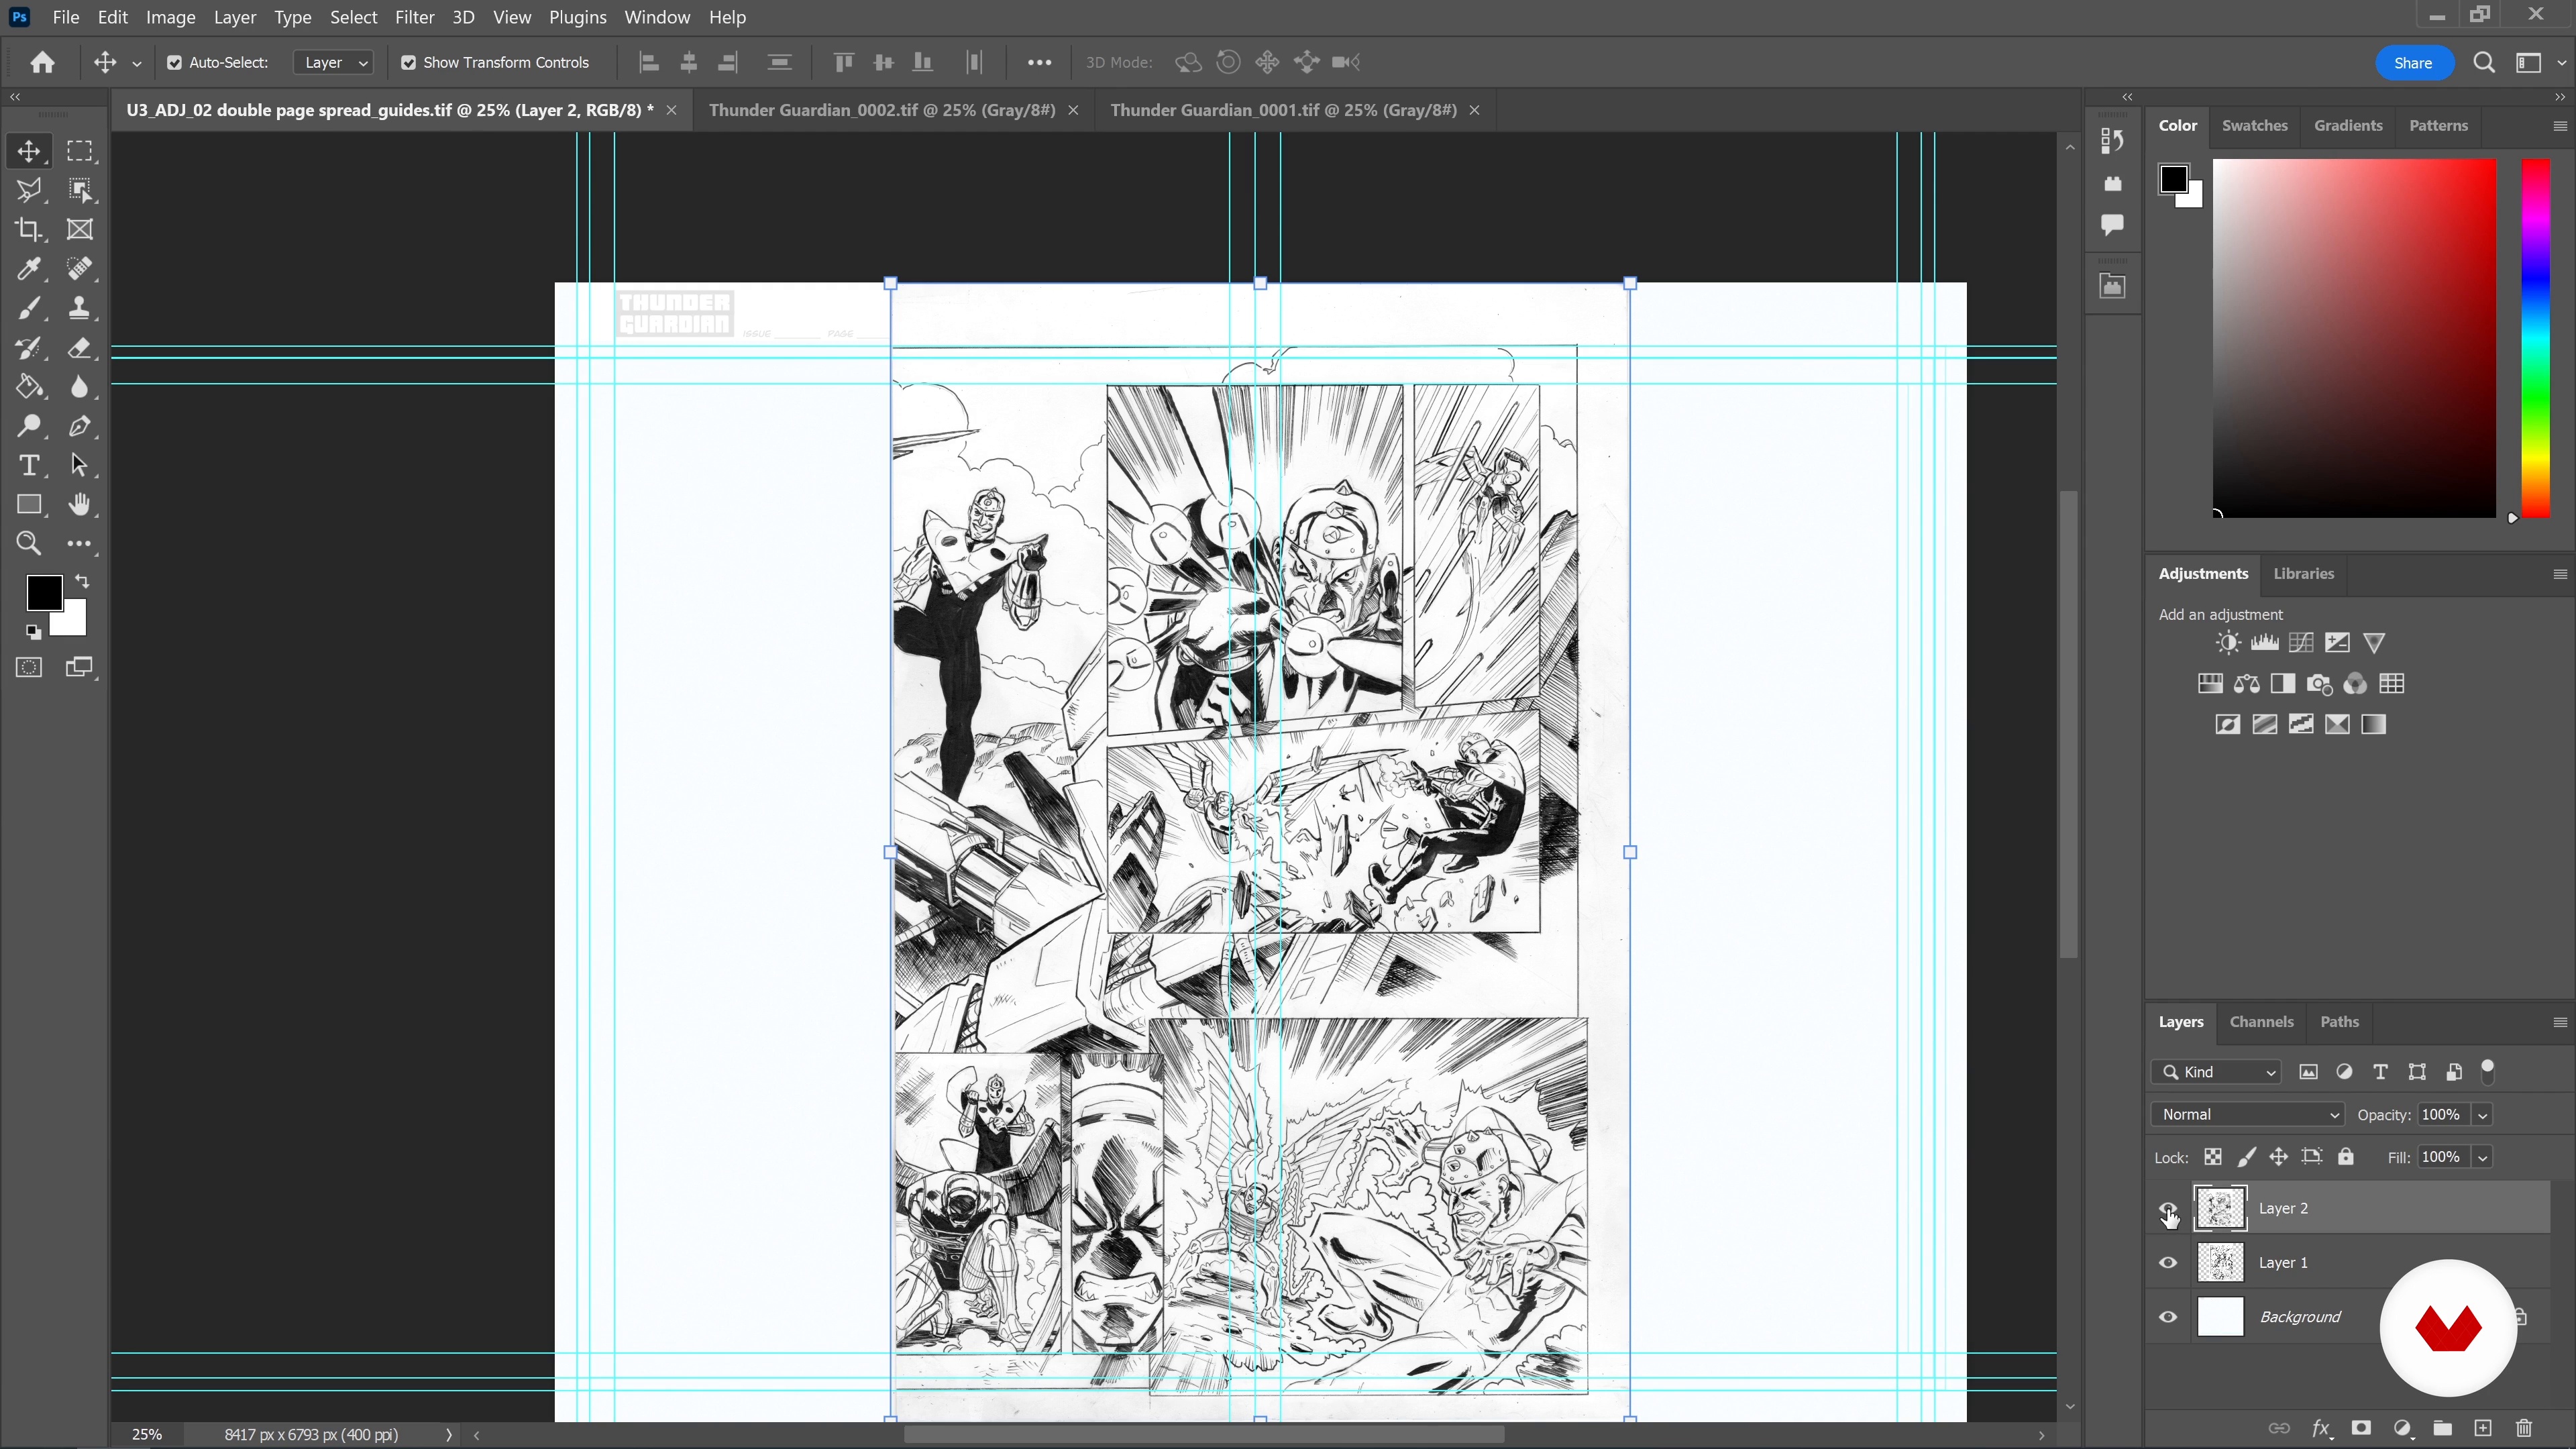Select the Rectangle shape tool

[29, 504]
